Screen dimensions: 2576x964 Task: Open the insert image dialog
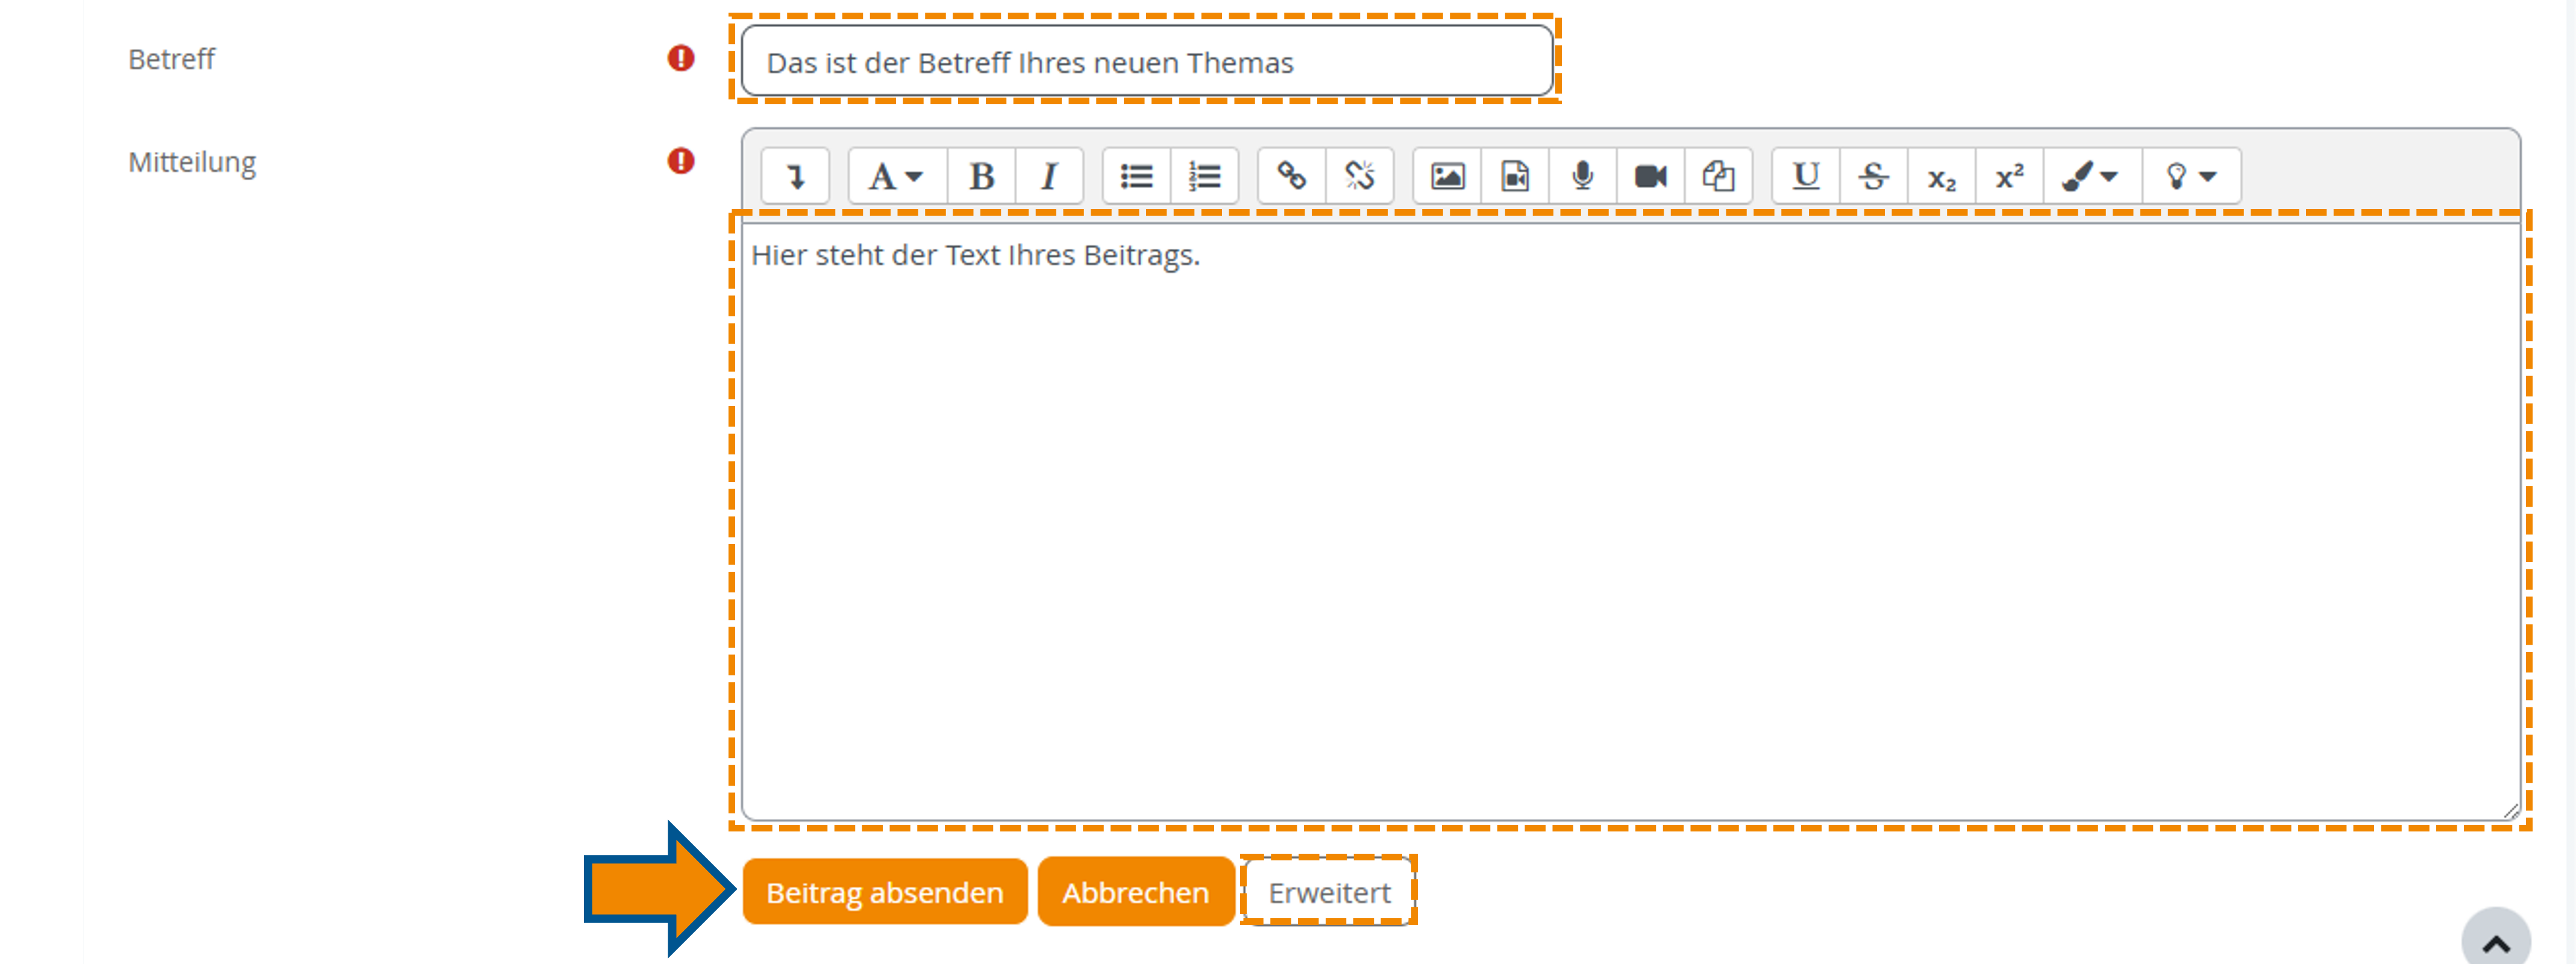pos(1445,176)
